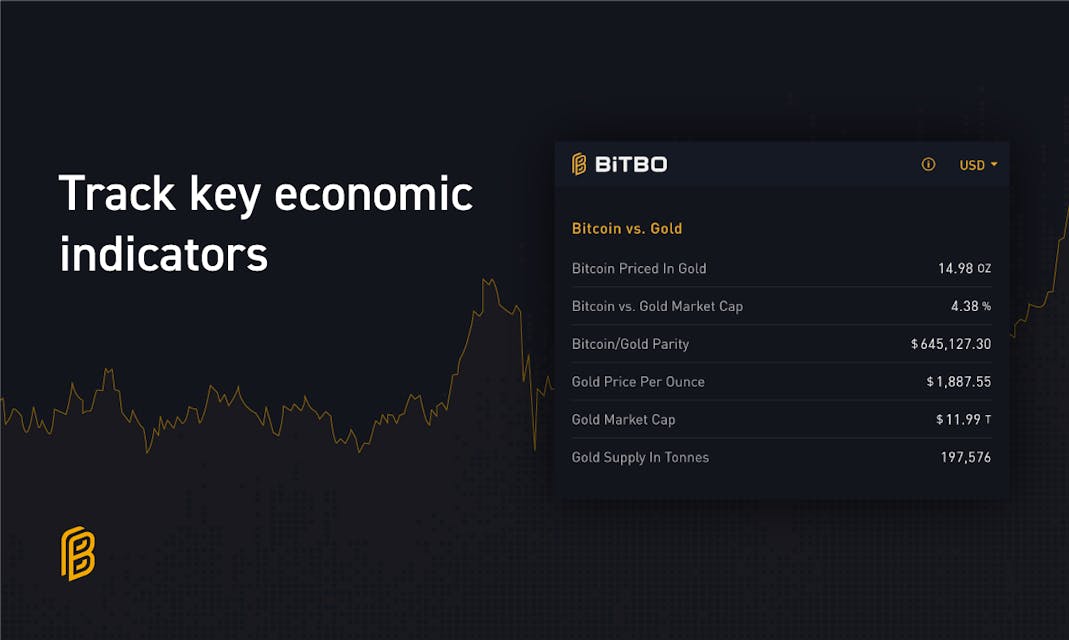Image resolution: width=1069 pixels, height=640 pixels.
Task: Click the dropdown caret next to USD
Action: click(994, 164)
